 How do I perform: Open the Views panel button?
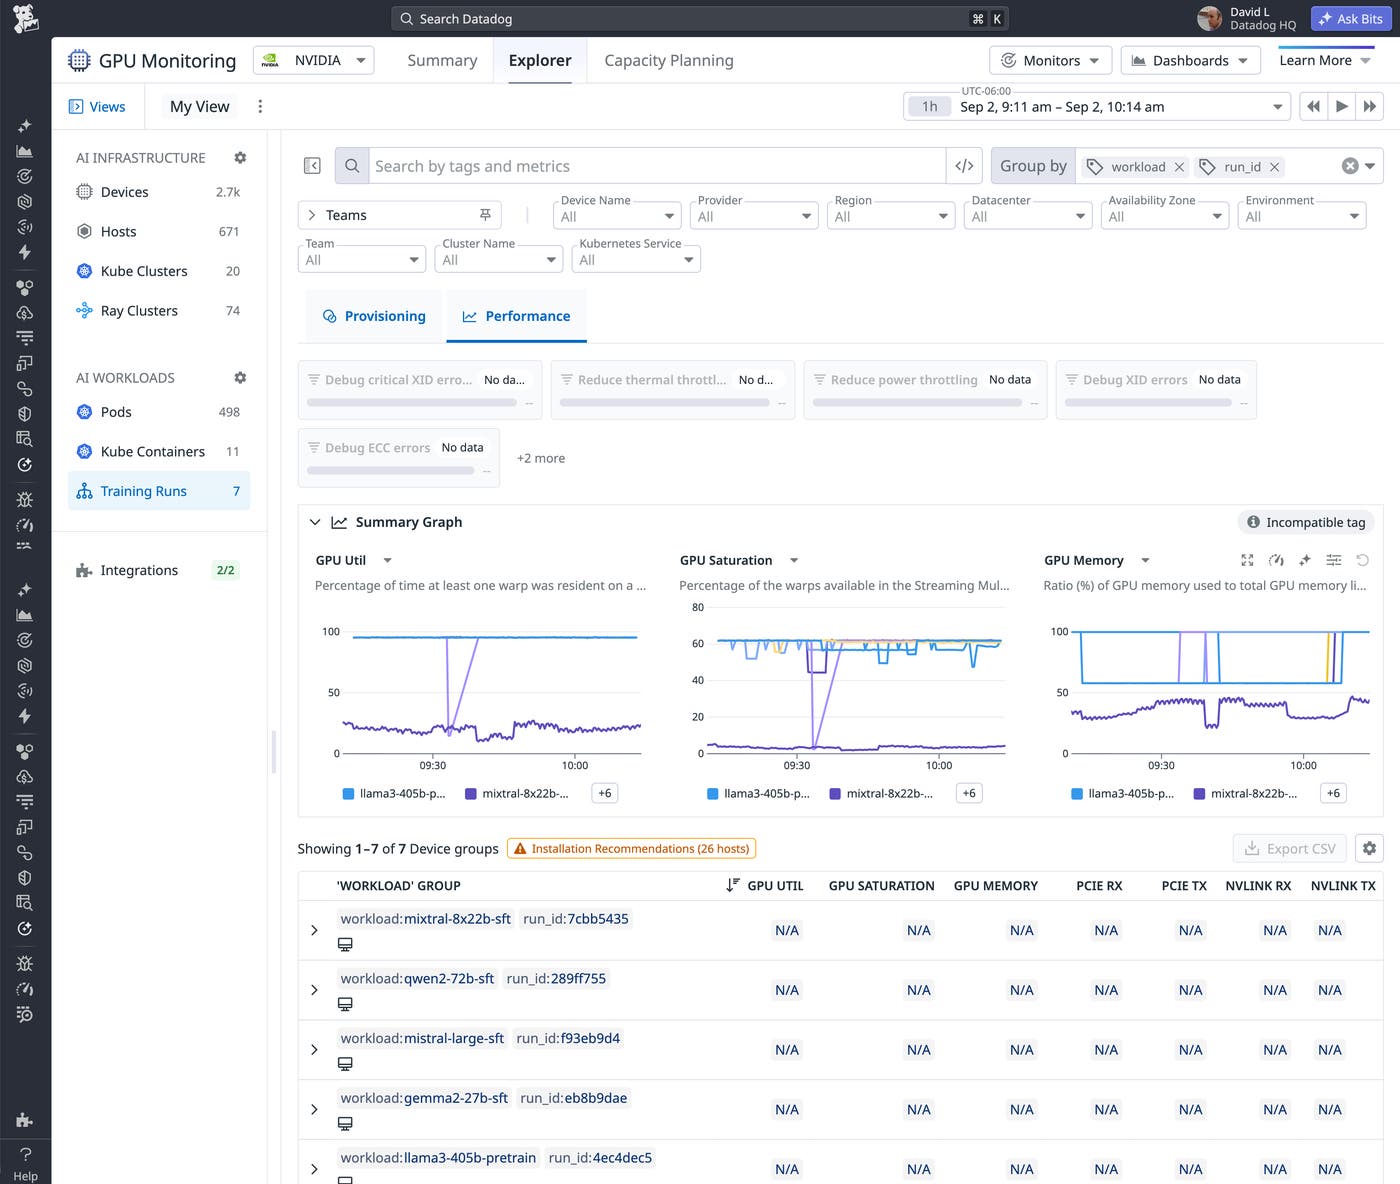coord(96,107)
